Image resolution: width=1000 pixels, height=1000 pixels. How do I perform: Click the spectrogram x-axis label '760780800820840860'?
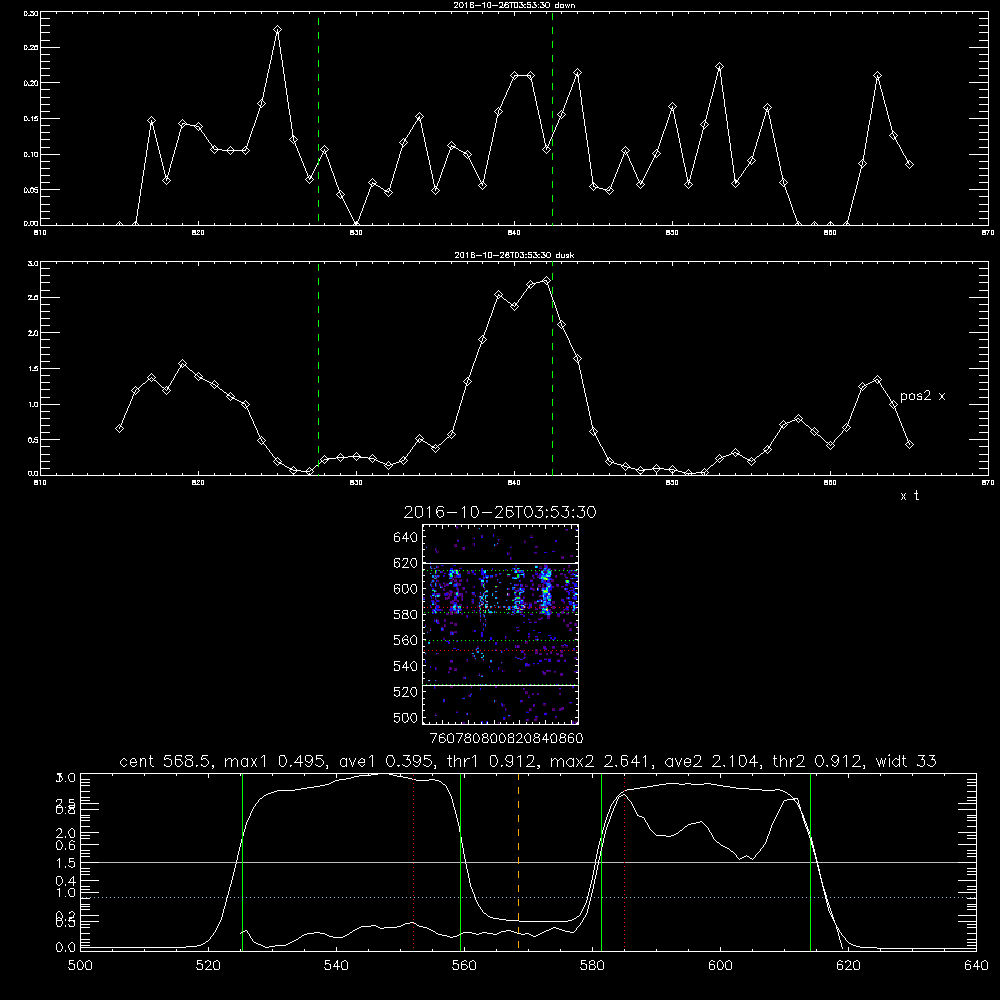click(x=506, y=739)
